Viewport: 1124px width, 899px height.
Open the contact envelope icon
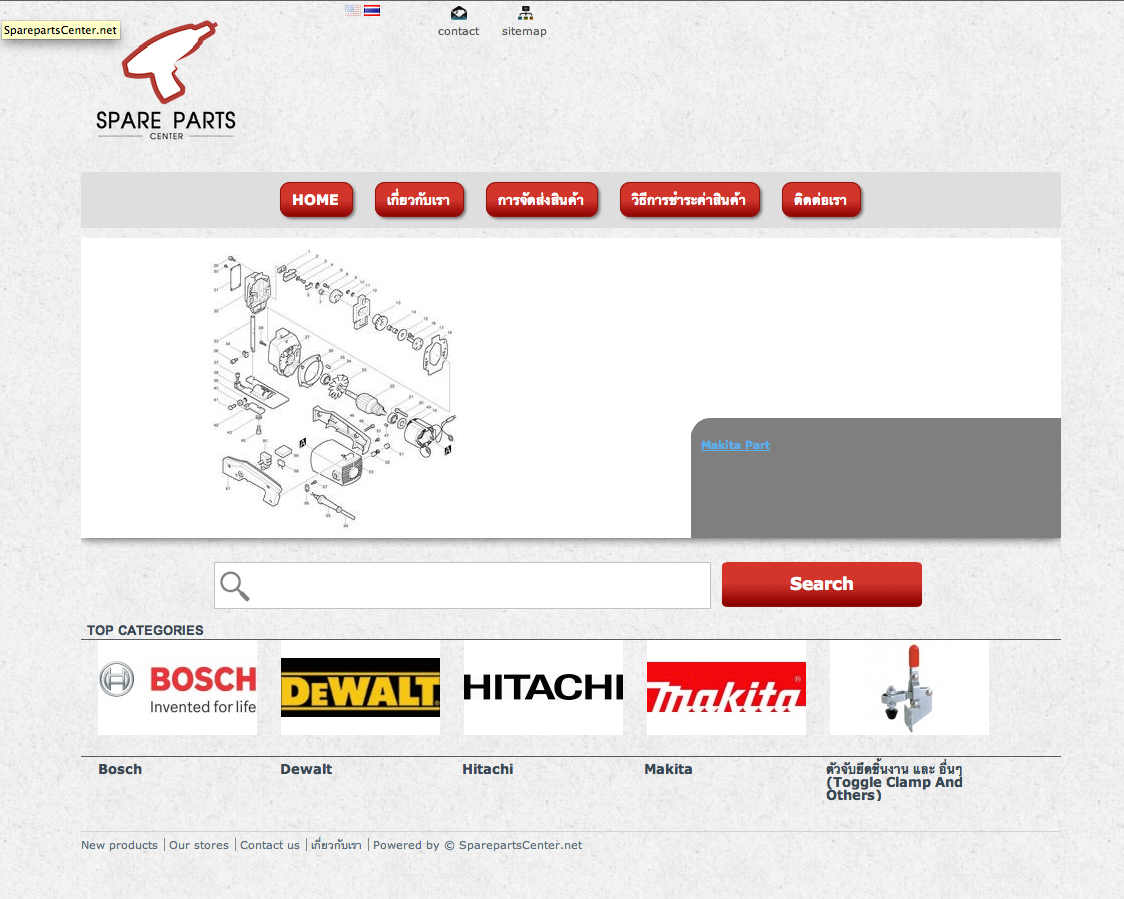coord(459,14)
